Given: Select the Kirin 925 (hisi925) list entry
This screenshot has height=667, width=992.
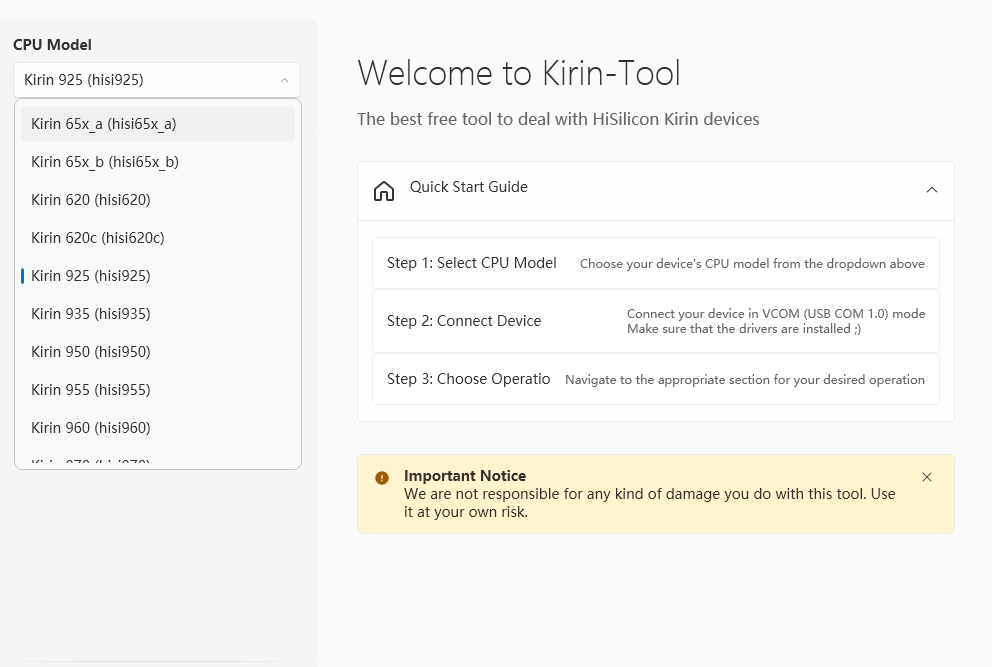Looking at the screenshot, I should (x=158, y=276).
